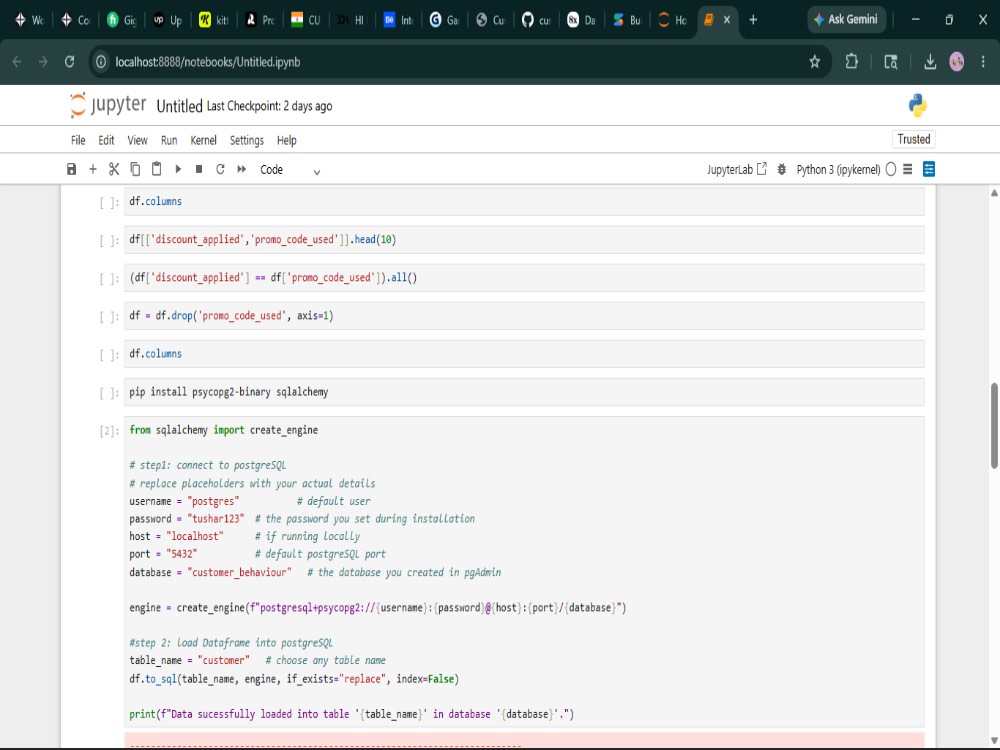The width and height of the screenshot is (1000, 750).
Task: Reload the browser page
Action: (x=70, y=62)
